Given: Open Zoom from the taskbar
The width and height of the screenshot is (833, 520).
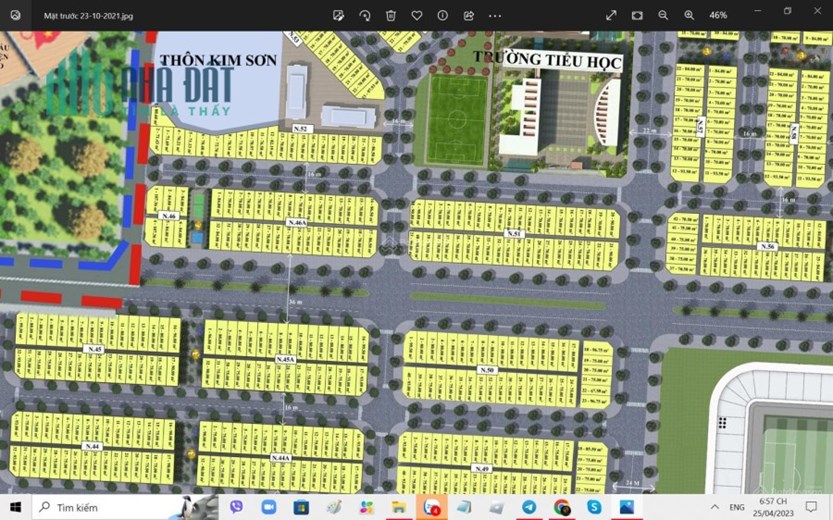Looking at the screenshot, I should coord(269,507).
